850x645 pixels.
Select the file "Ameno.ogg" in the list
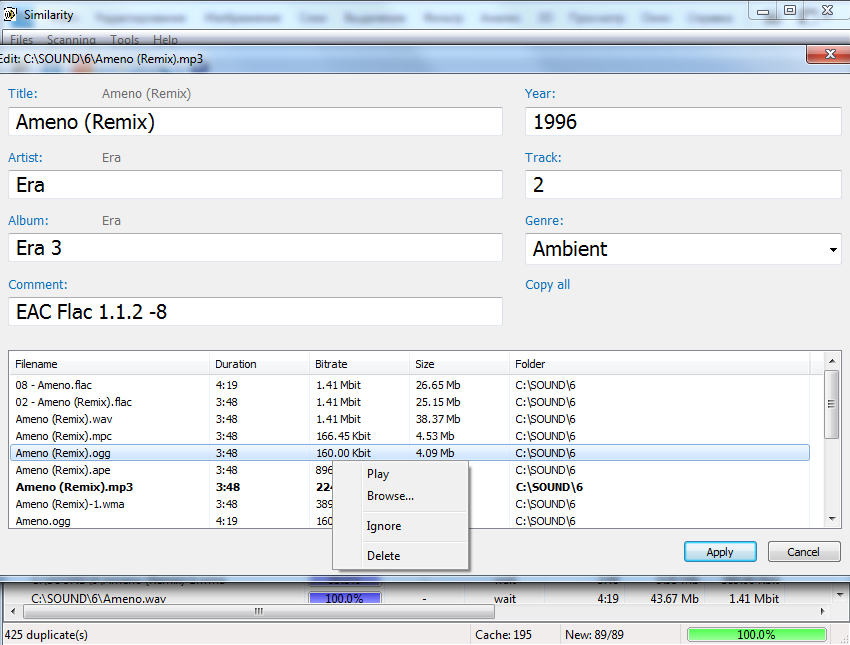[x=43, y=521]
